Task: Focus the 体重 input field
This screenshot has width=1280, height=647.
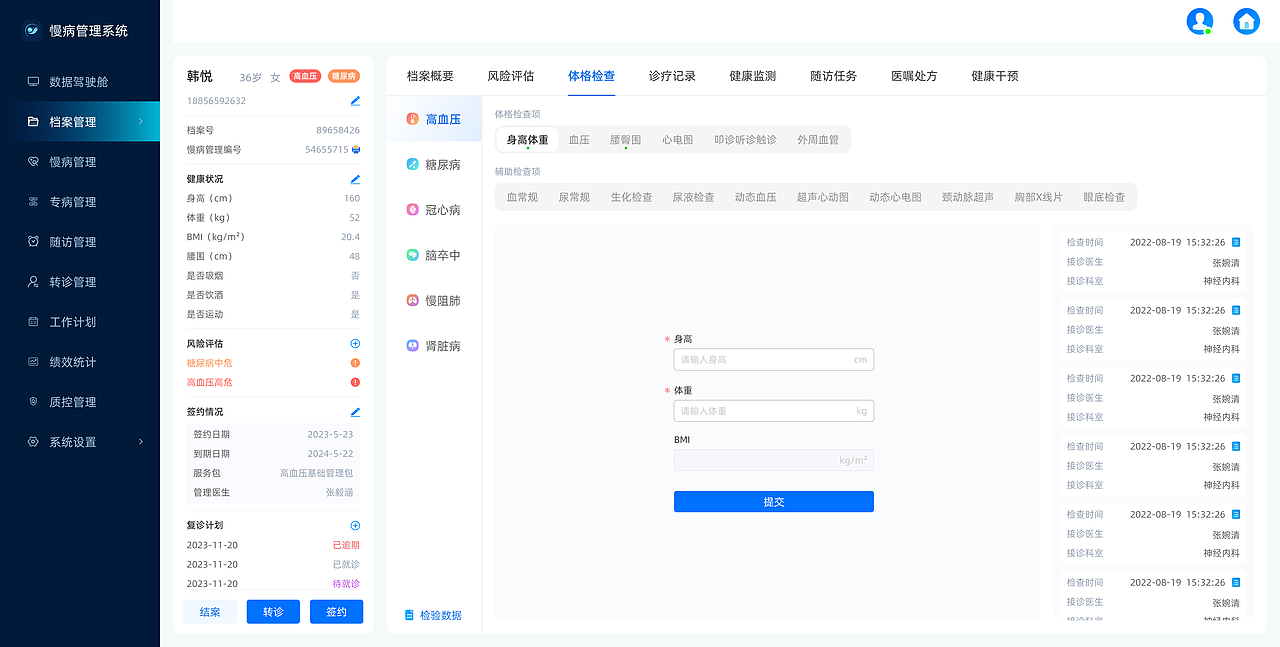Action: (x=774, y=411)
